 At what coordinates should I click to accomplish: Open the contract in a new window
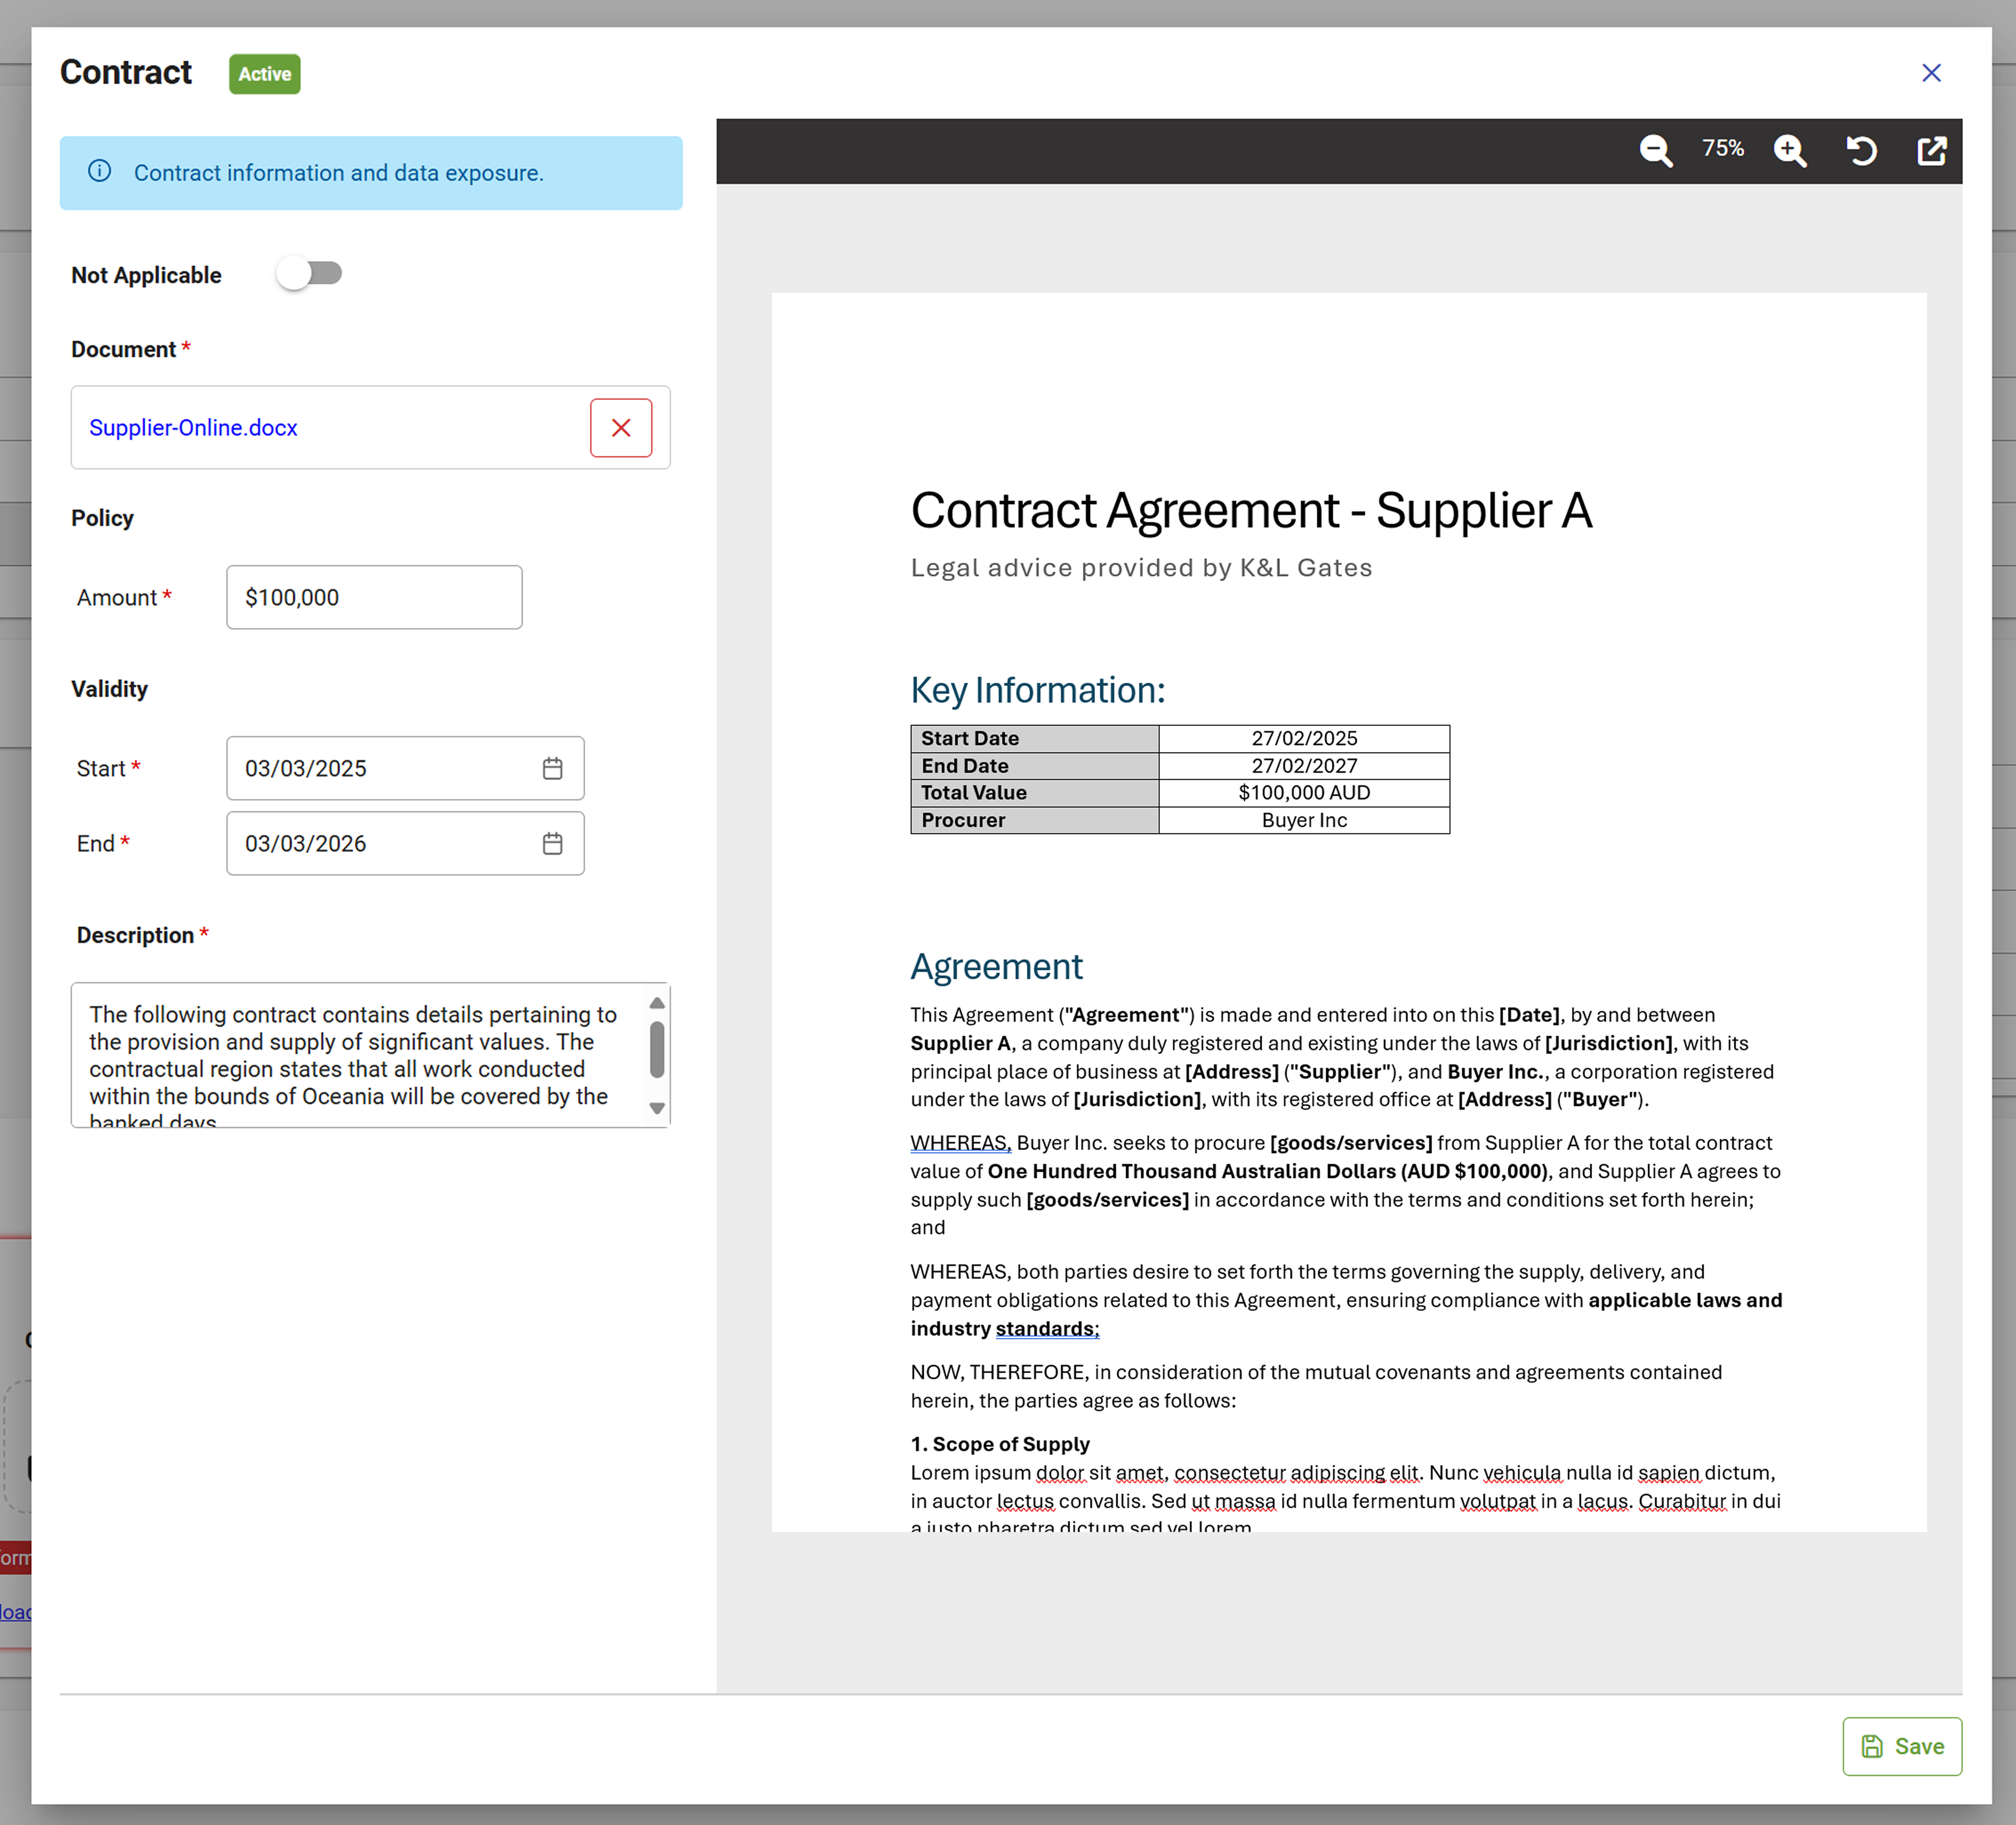click(x=1932, y=151)
